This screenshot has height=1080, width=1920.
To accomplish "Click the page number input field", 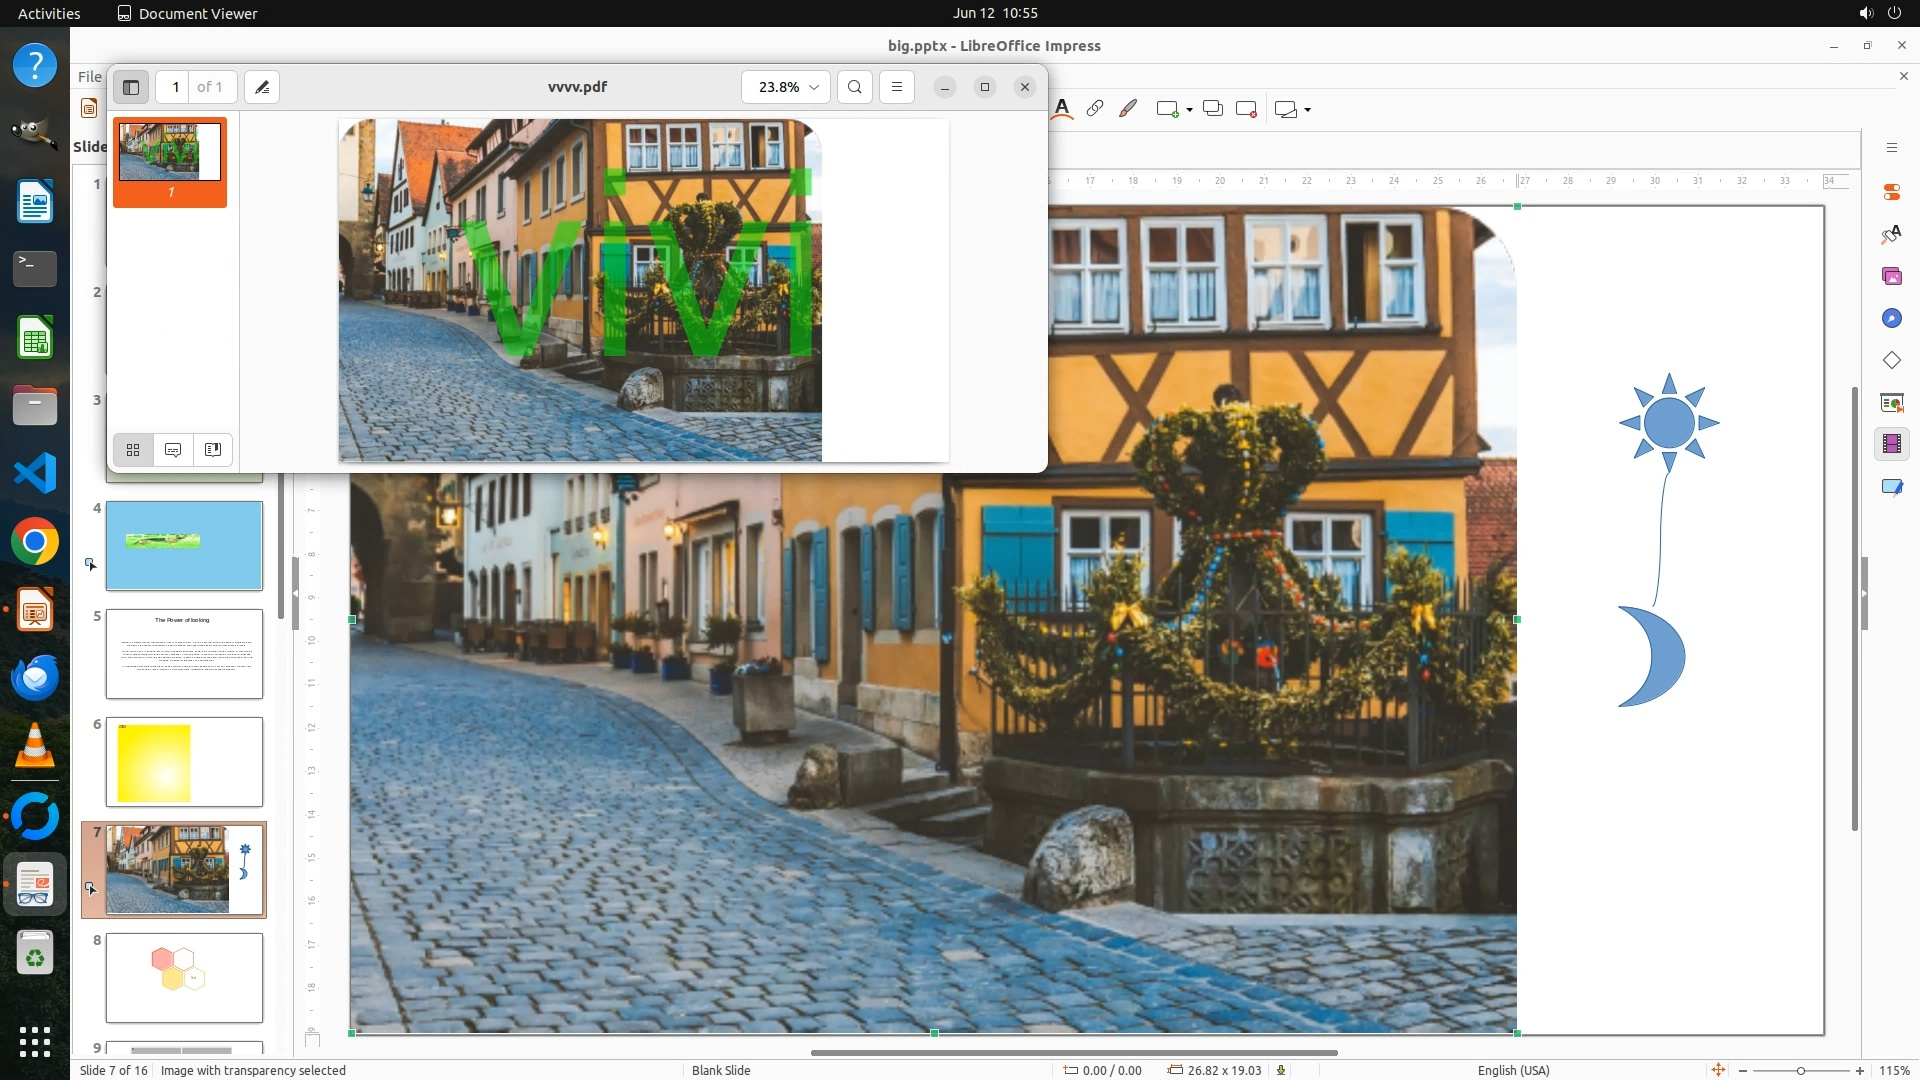I will click(175, 87).
